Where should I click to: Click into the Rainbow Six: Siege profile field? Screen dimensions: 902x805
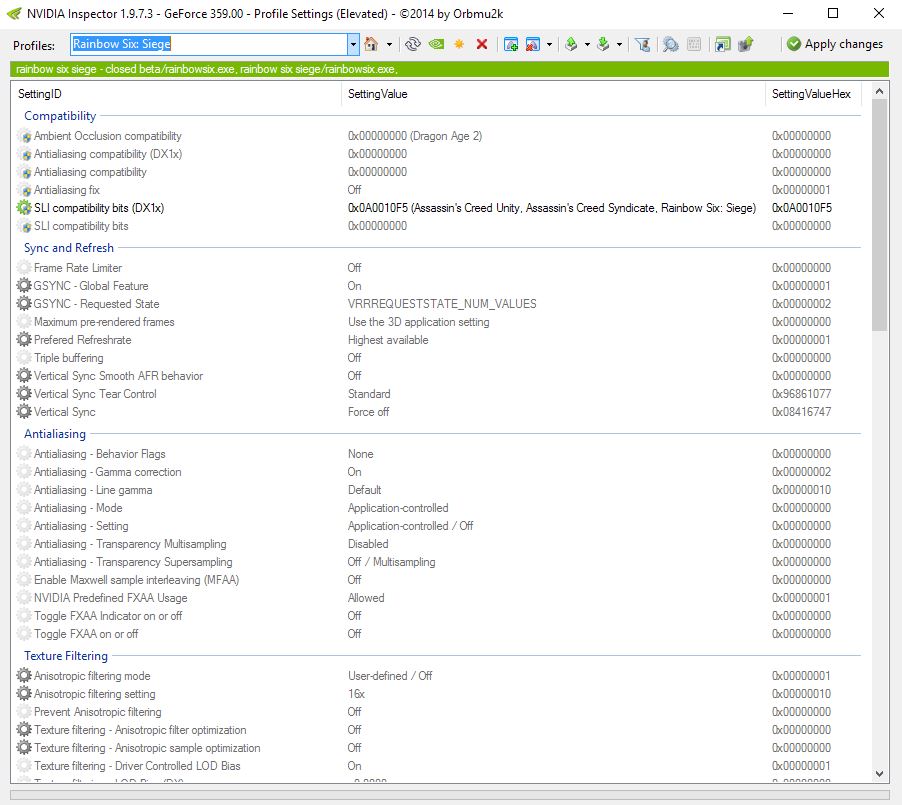click(209, 44)
